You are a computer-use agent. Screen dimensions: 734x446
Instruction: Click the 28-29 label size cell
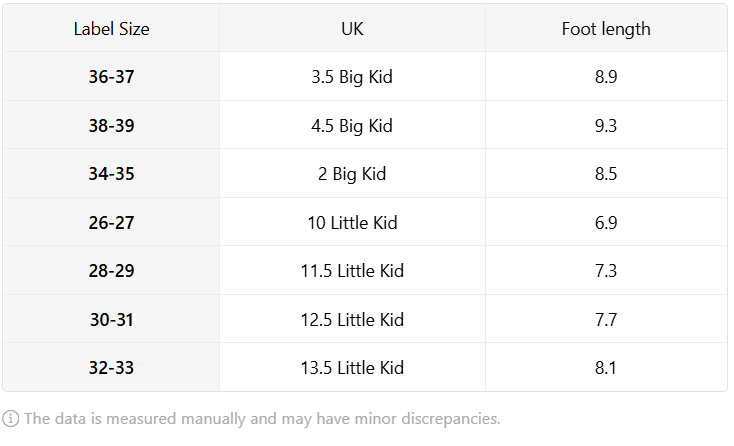click(x=111, y=271)
